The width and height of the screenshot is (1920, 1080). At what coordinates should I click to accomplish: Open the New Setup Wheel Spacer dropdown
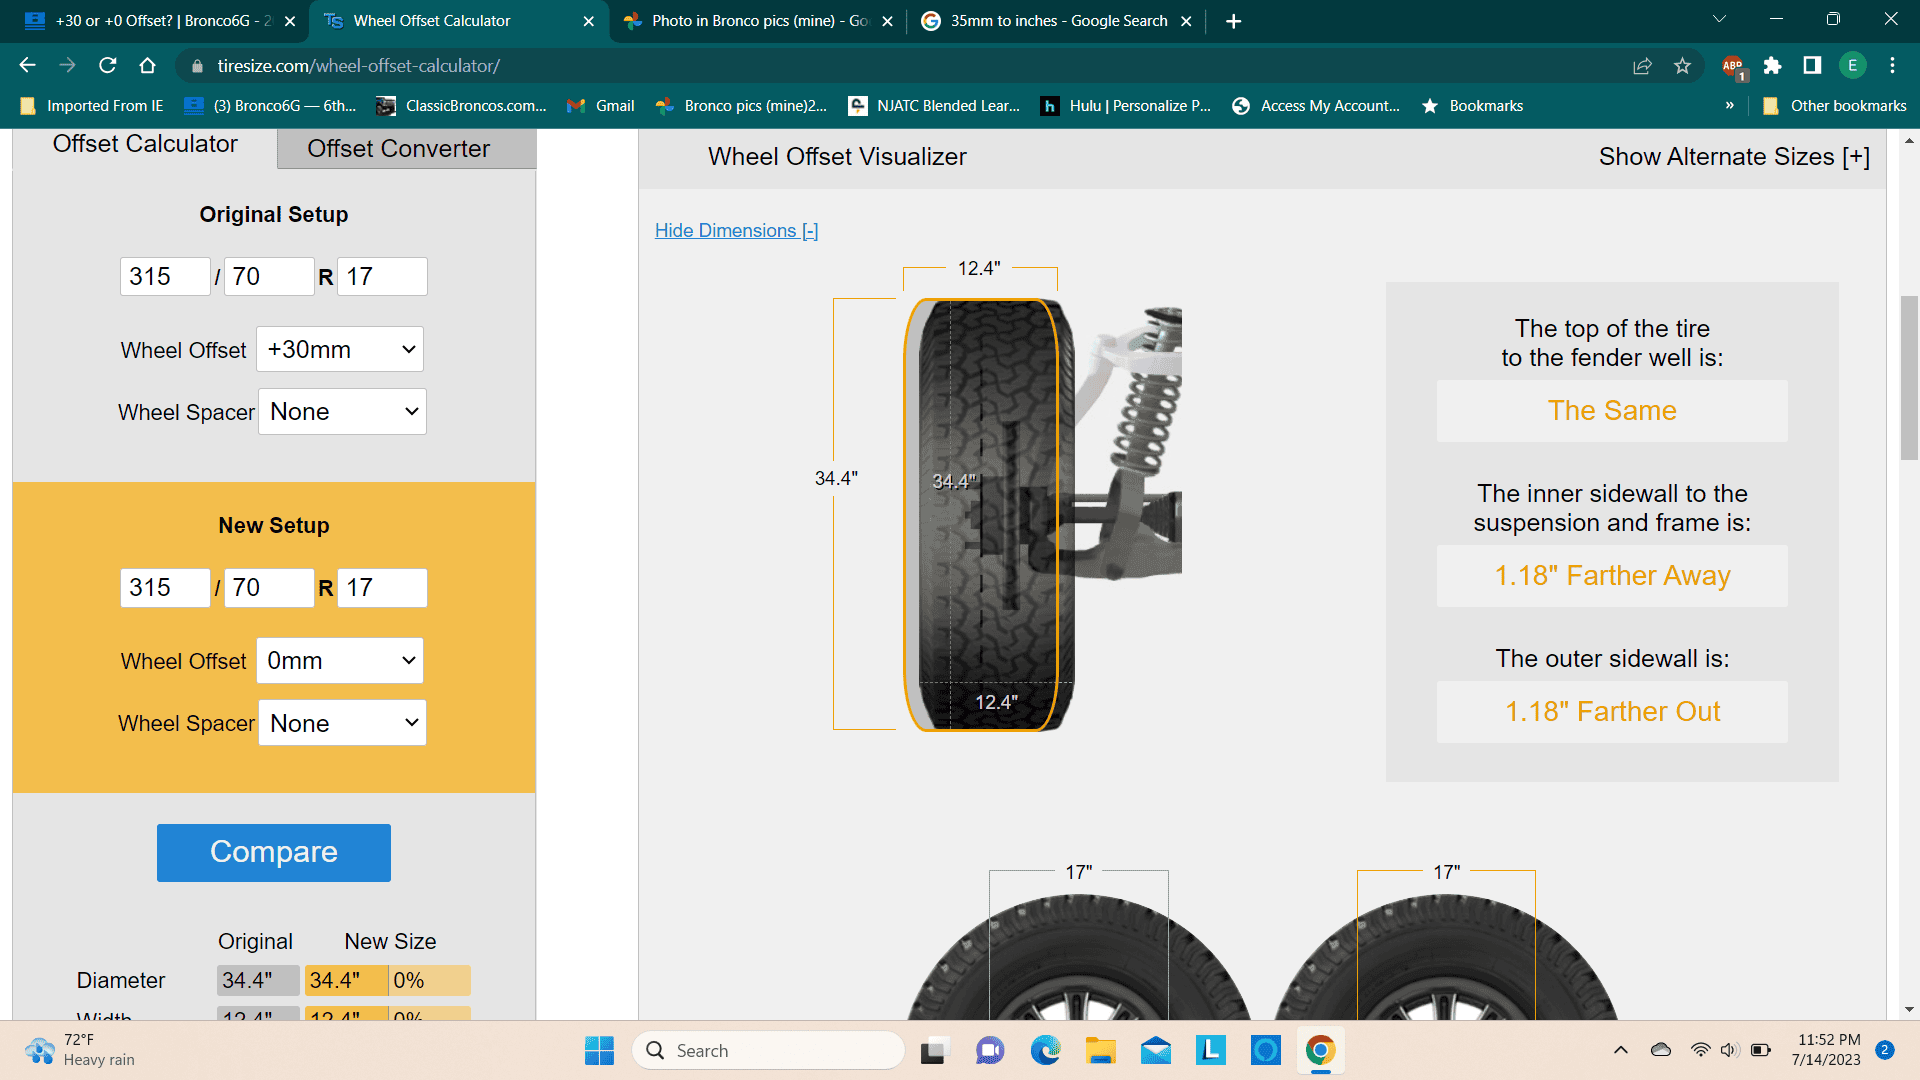point(342,722)
